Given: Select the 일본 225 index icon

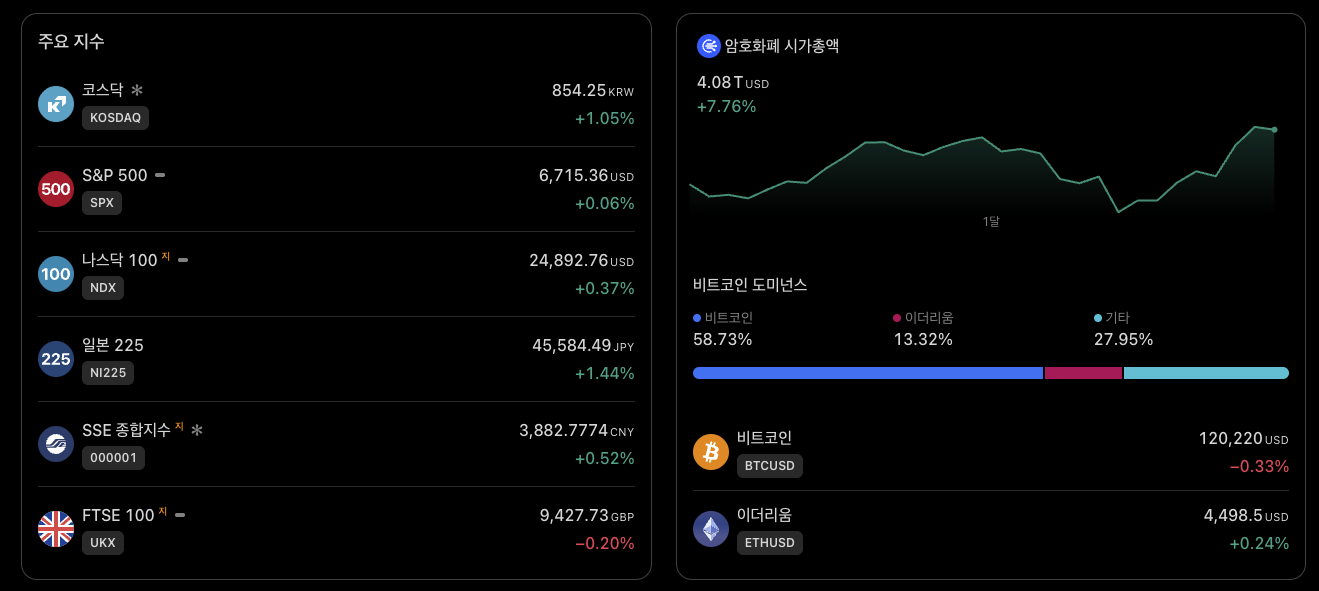Looking at the screenshot, I should point(55,359).
